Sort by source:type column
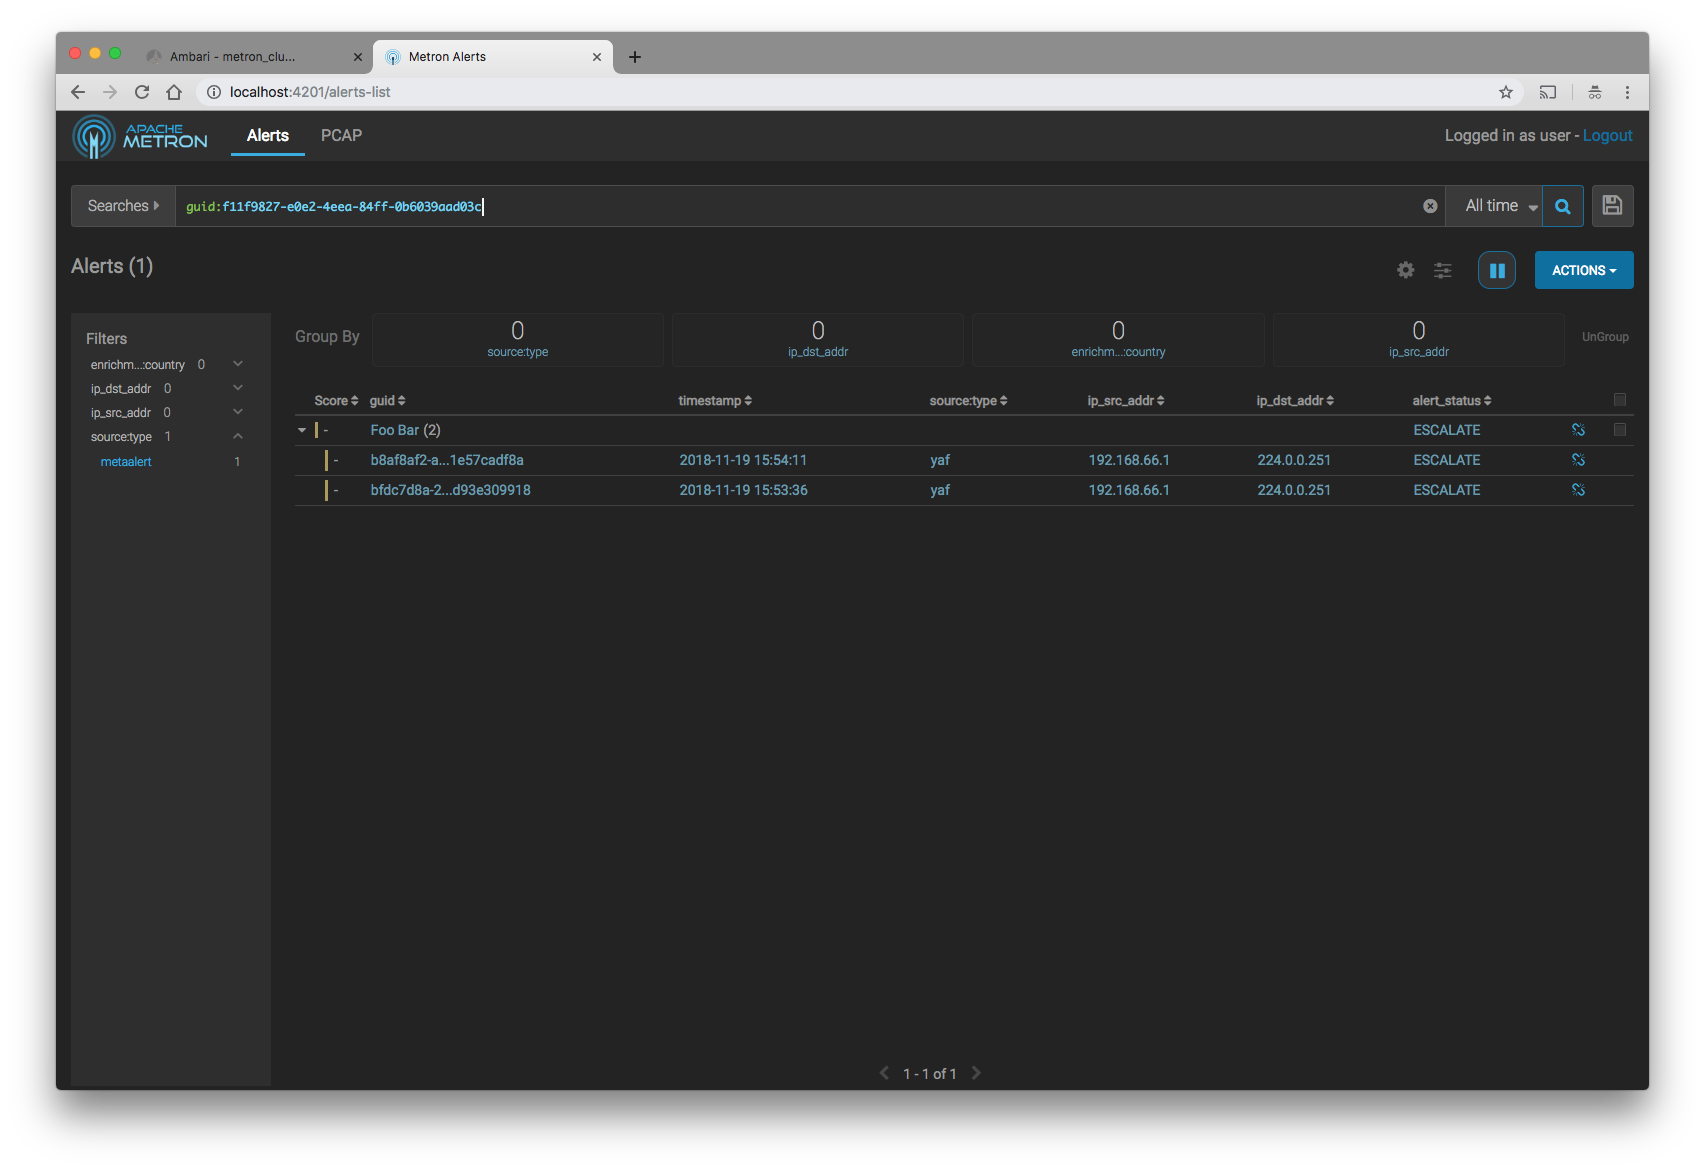 968,401
